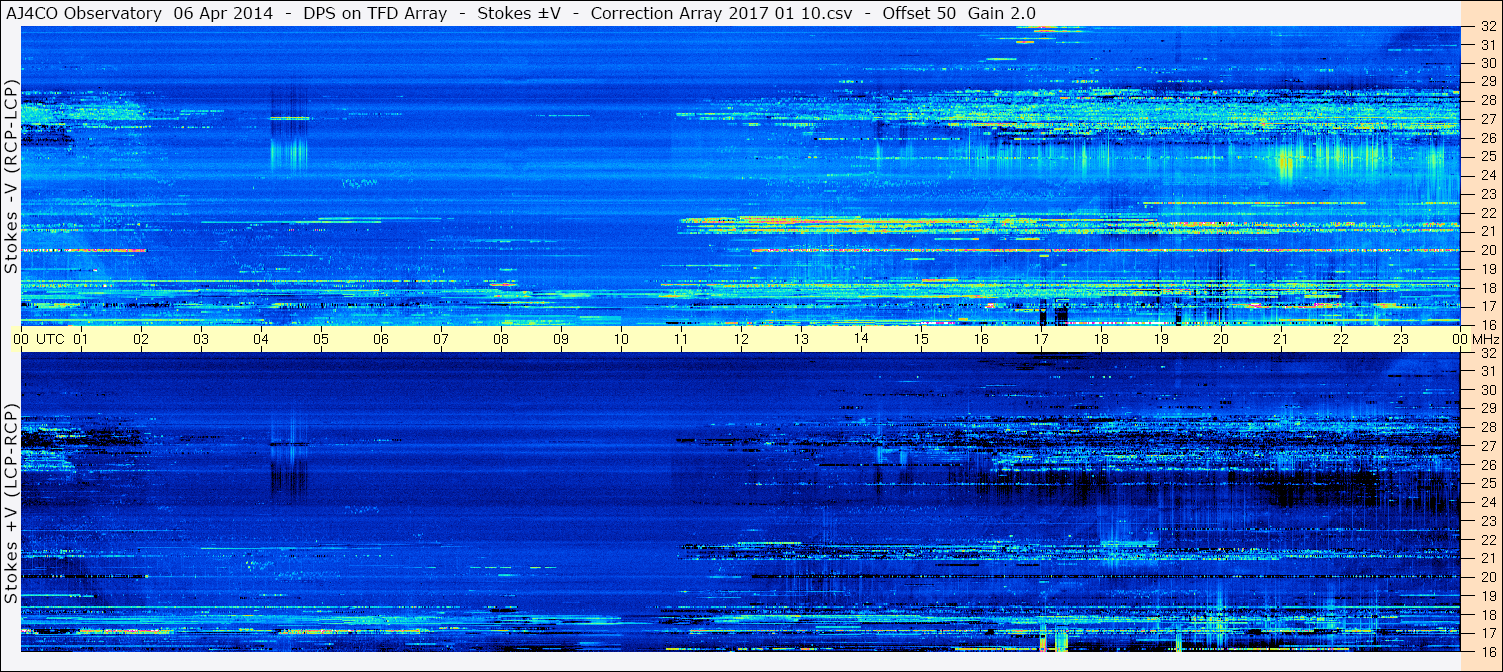Viewport: 1503px width, 672px height.
Task: Pick the 20 hour marker on time axis
Action: (x=1221, y=339)
